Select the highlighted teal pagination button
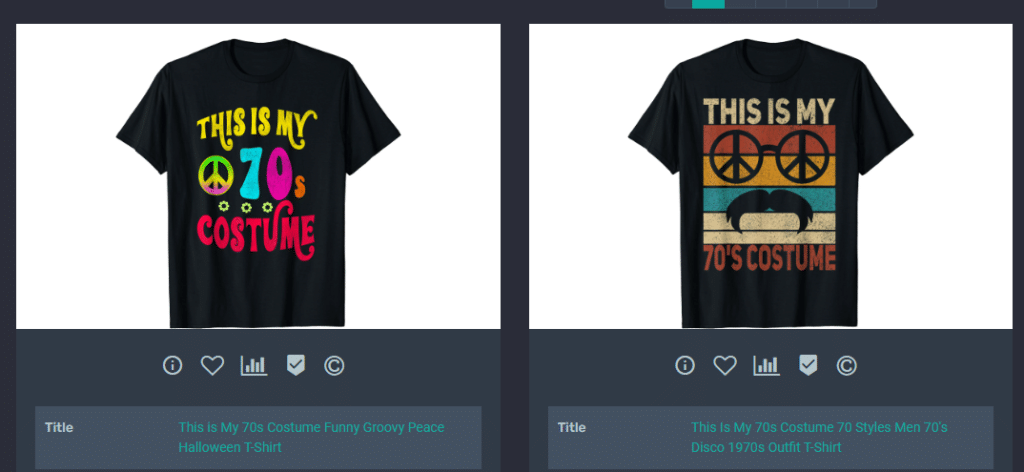Viewport: 1024px width, 472px height. 708,4
